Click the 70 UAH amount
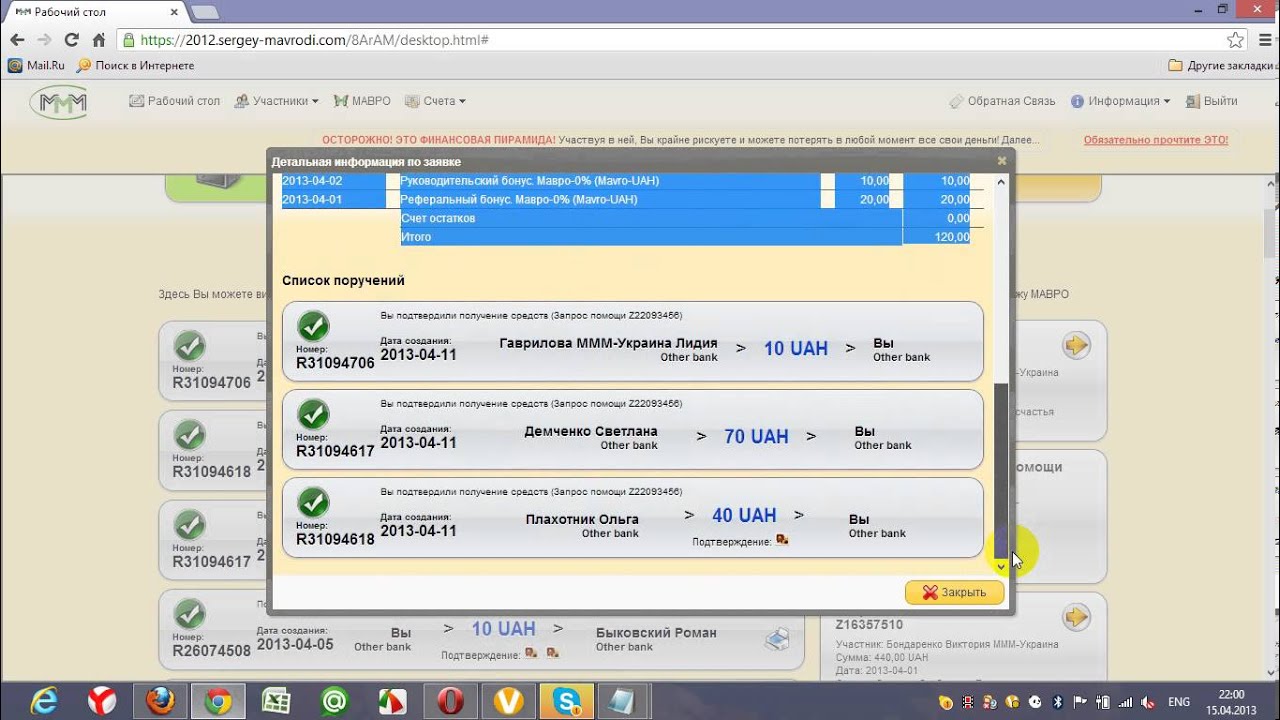 coord(756,437)
